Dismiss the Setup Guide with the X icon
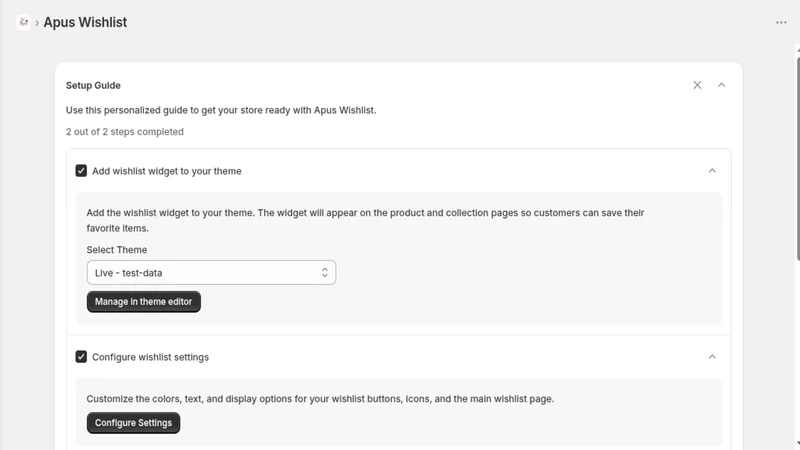Screen dimensions: 800x450 [x=697, y=85]
